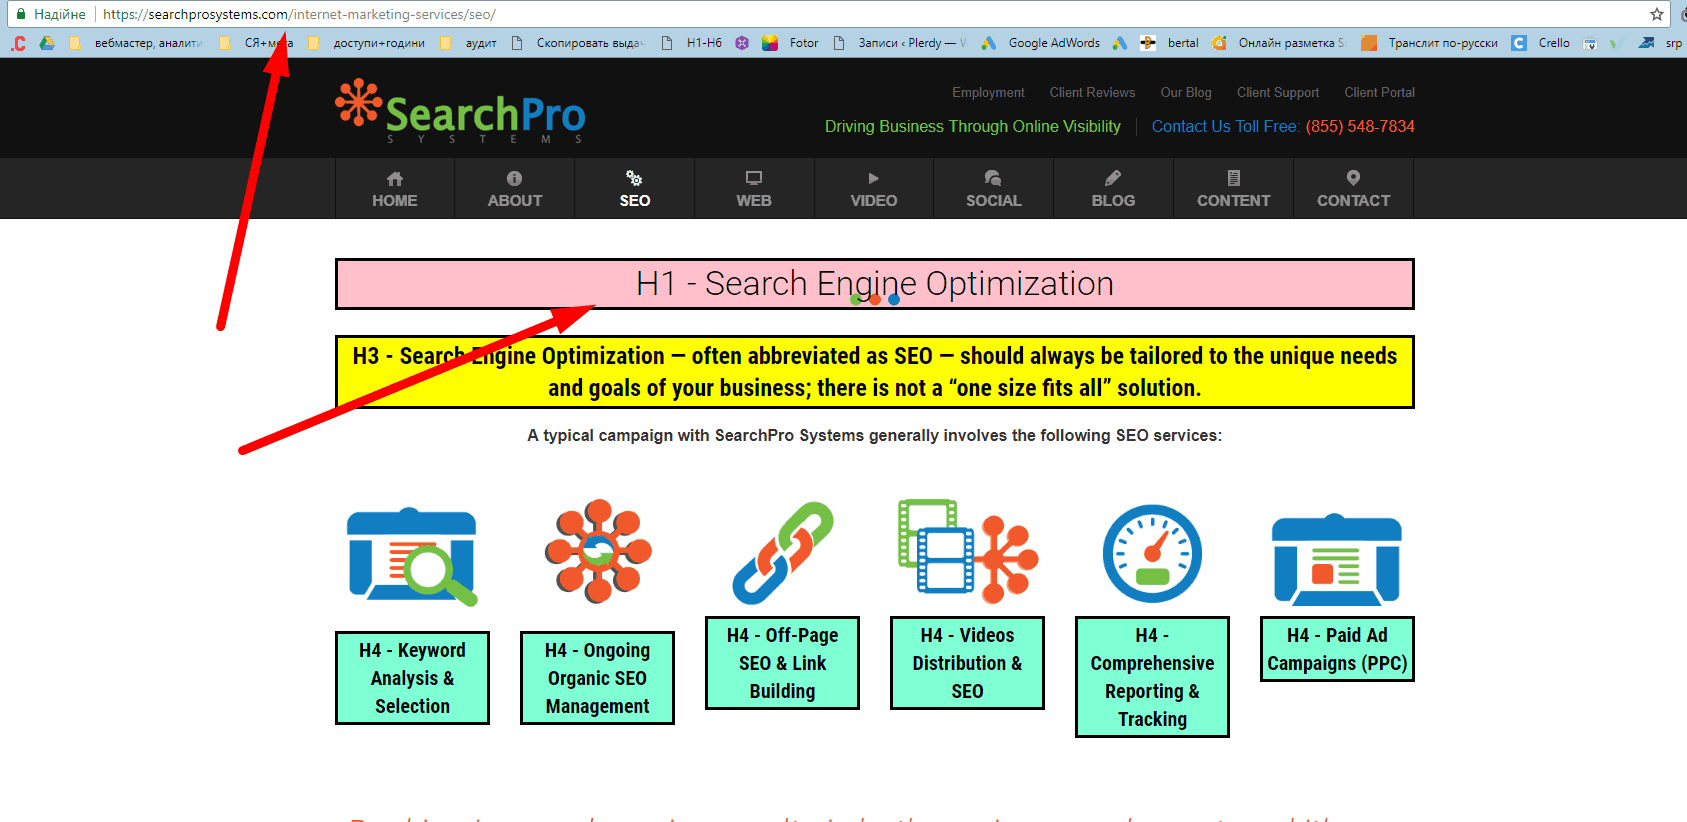Image resolution: width=1687 pixels, height=822 pixels.
Task: Click the yellow H3 heading text
Action: coord(875,372)
